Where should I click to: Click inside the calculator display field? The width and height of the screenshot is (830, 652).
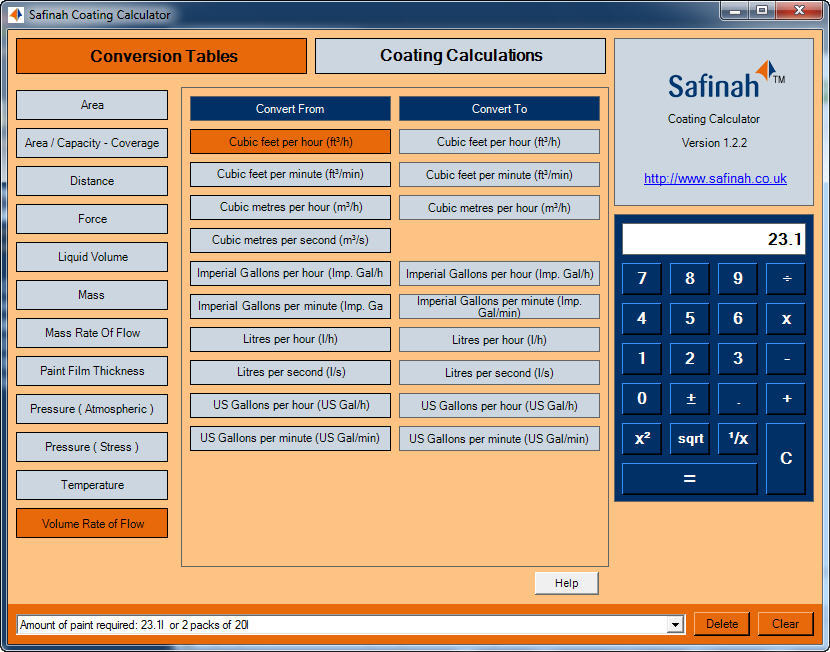tap(713, 238)
